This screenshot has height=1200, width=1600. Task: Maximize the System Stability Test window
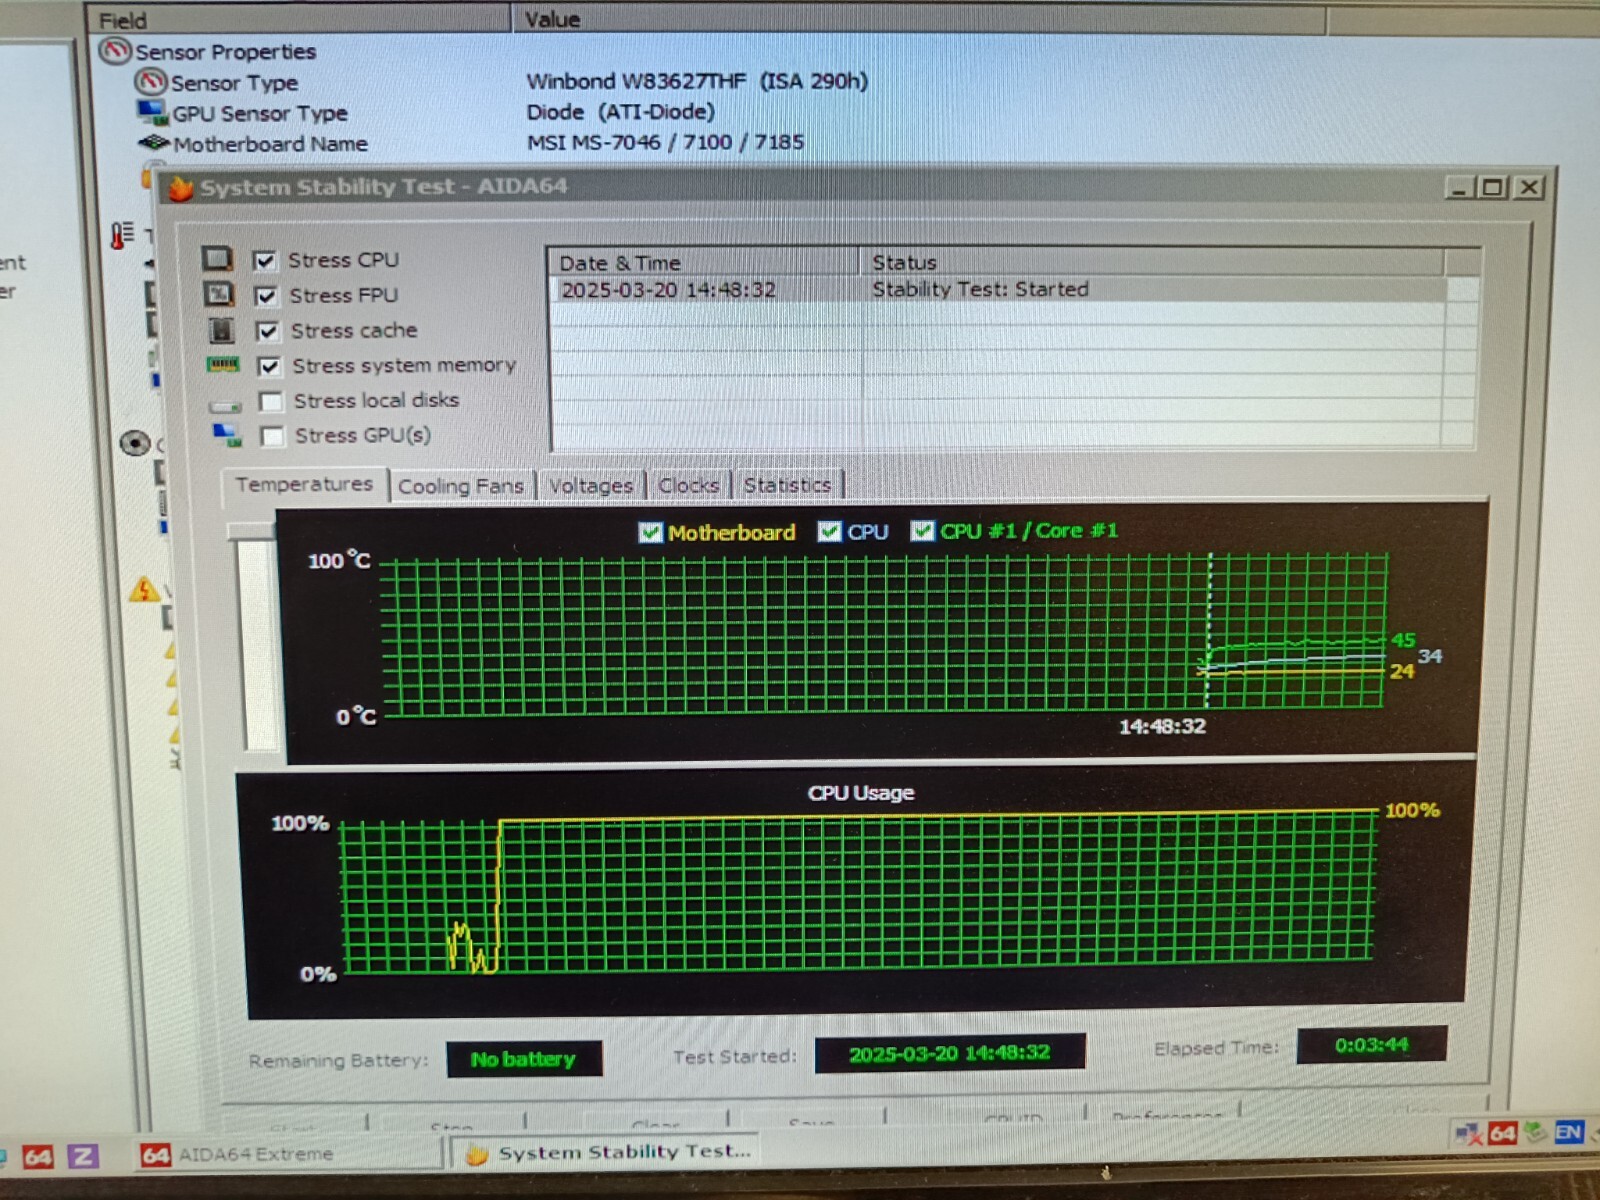pos(1494,187)
